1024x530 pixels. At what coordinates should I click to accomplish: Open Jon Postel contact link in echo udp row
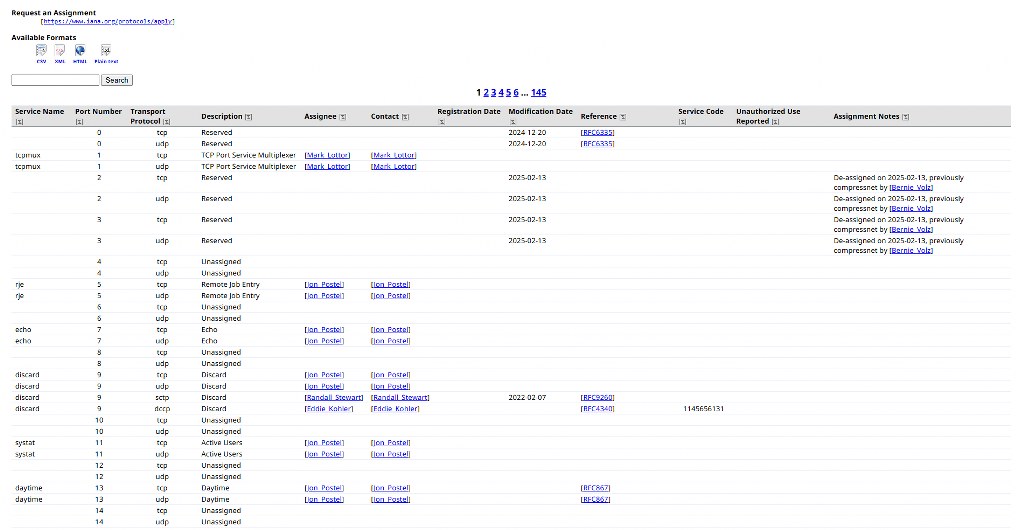[x=391, y=341]
